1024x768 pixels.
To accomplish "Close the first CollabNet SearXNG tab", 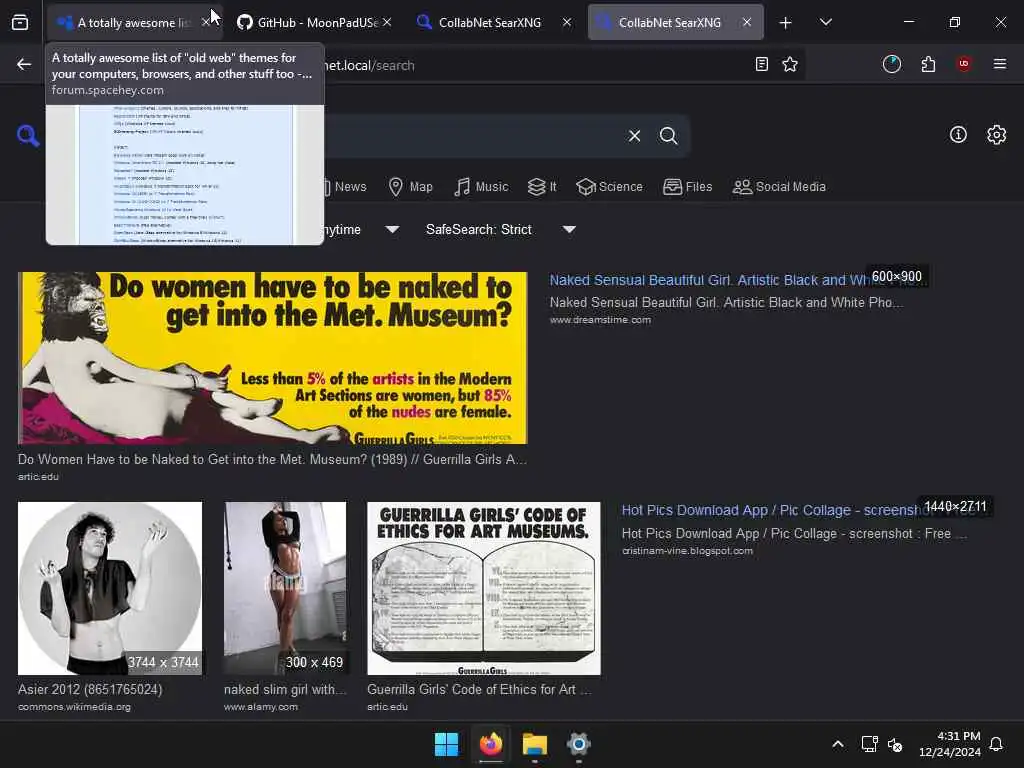I will click(x=567, y=22).
